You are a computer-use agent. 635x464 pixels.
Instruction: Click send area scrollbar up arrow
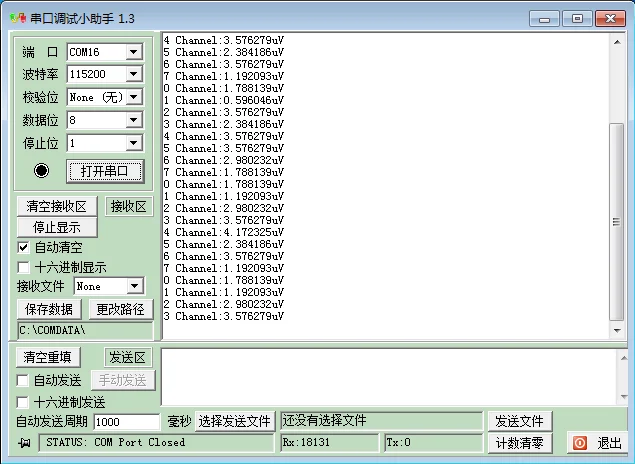624,358
